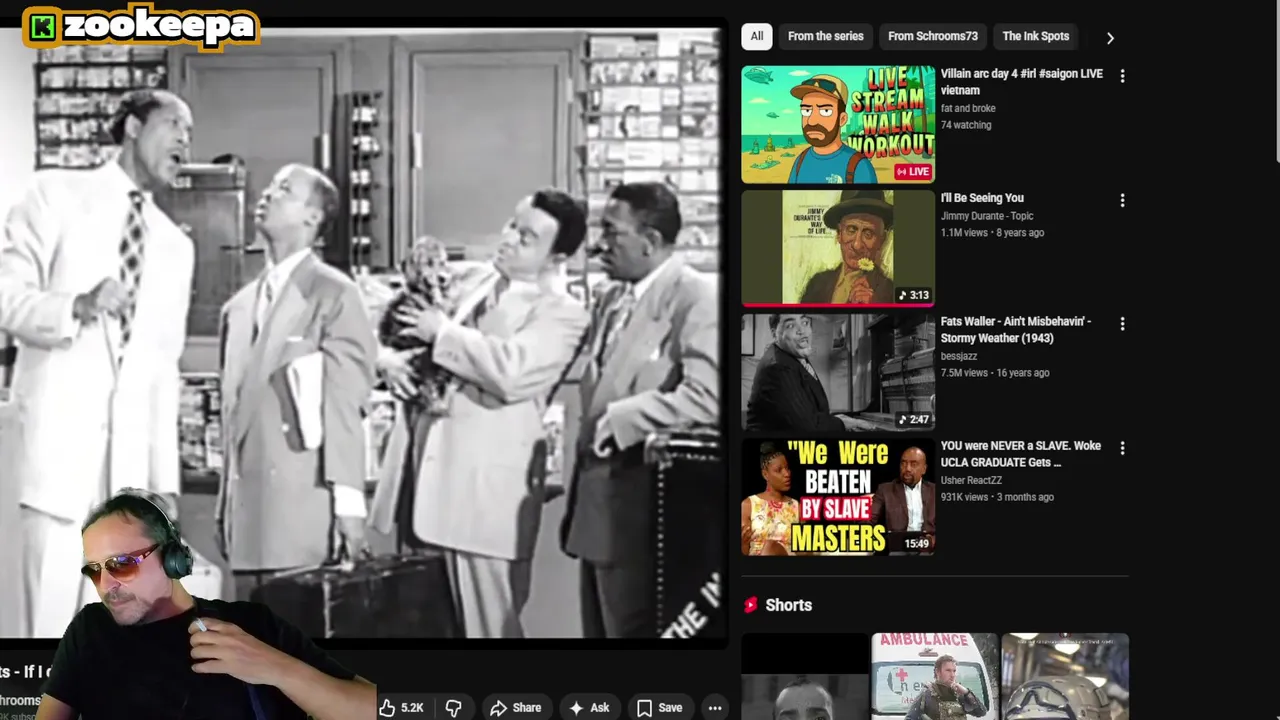The width and height of the screenshot is (1280, 720).
Task: Select the From the series chip
Action: coord(825,36)
